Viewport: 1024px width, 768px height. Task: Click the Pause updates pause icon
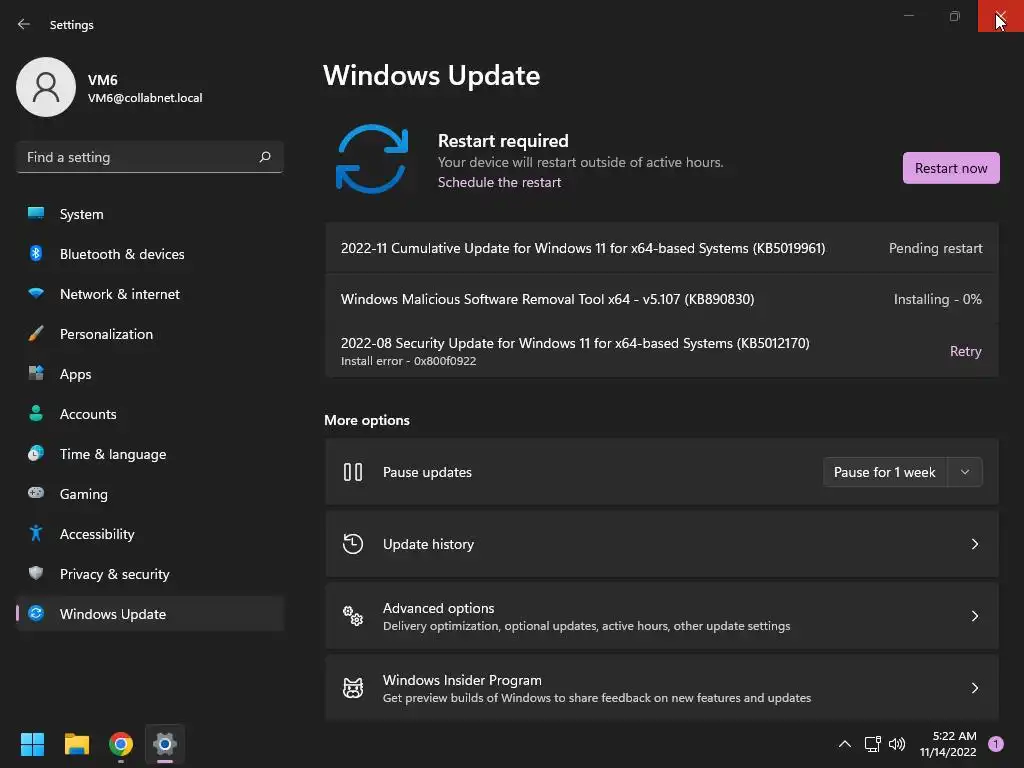click(x=353, y=472)
